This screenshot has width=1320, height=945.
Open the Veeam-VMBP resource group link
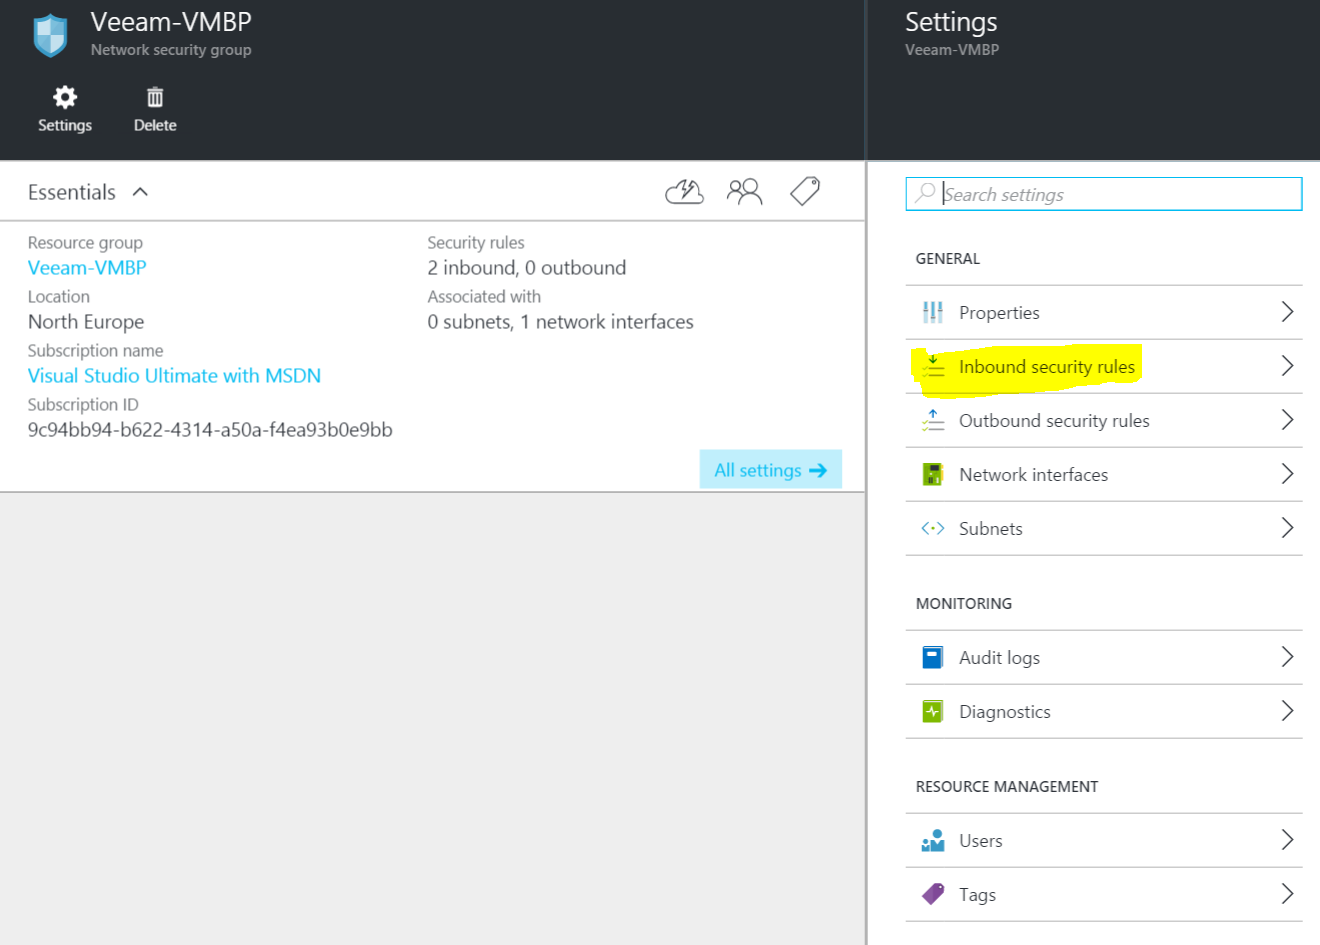87,268
